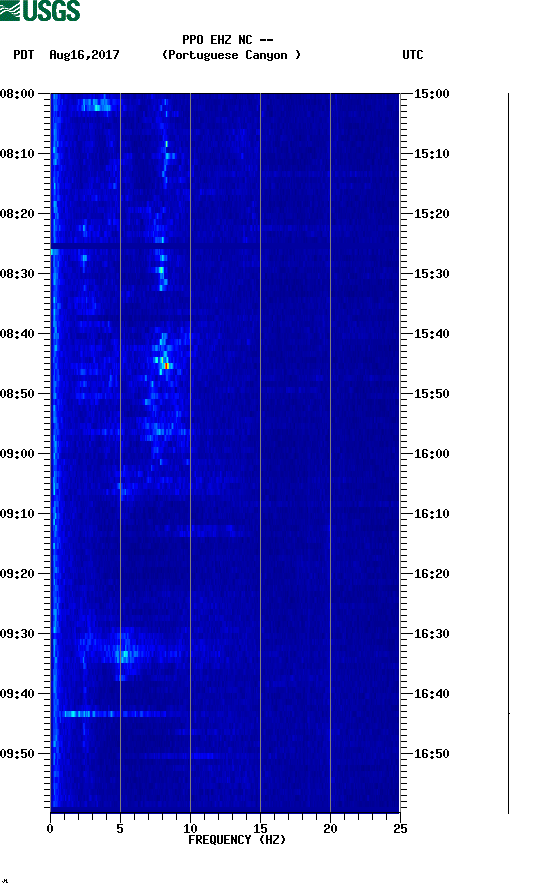The width and height of the screenshot is (552, 892).
Task: Click the '09:00' PDT time label
Action: [18, 454]
